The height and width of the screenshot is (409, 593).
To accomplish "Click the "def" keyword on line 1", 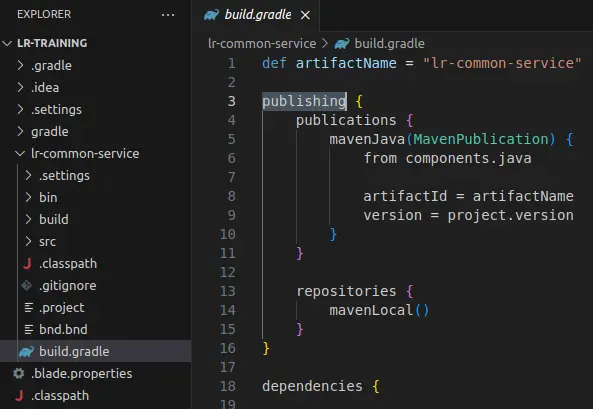I will pyautogui.click(x=275, y=63).
